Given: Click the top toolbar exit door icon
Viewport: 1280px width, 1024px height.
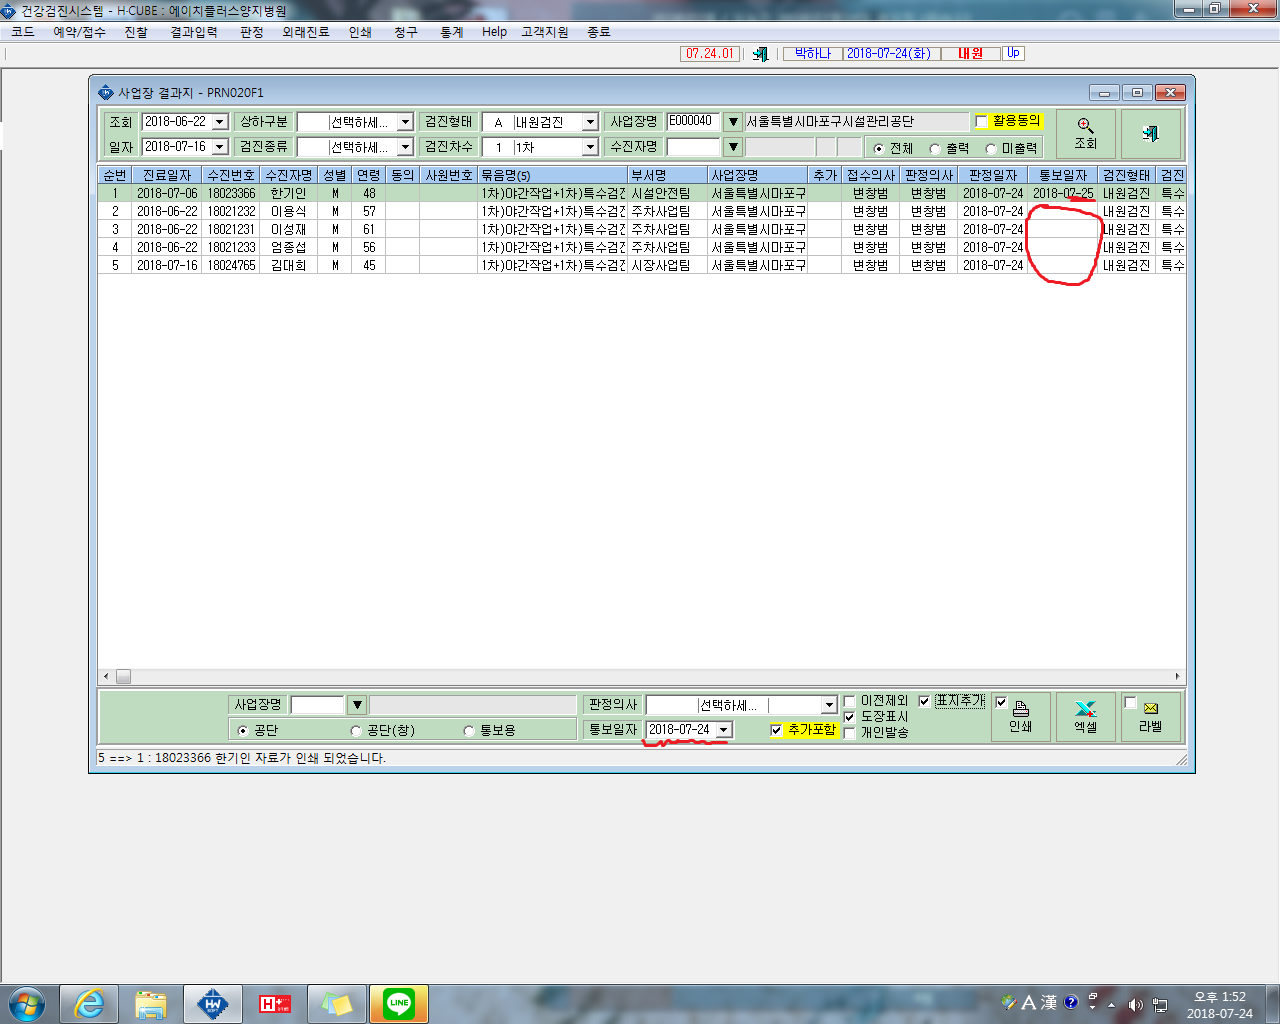Looking at the screenshot, I should point(761,53).
